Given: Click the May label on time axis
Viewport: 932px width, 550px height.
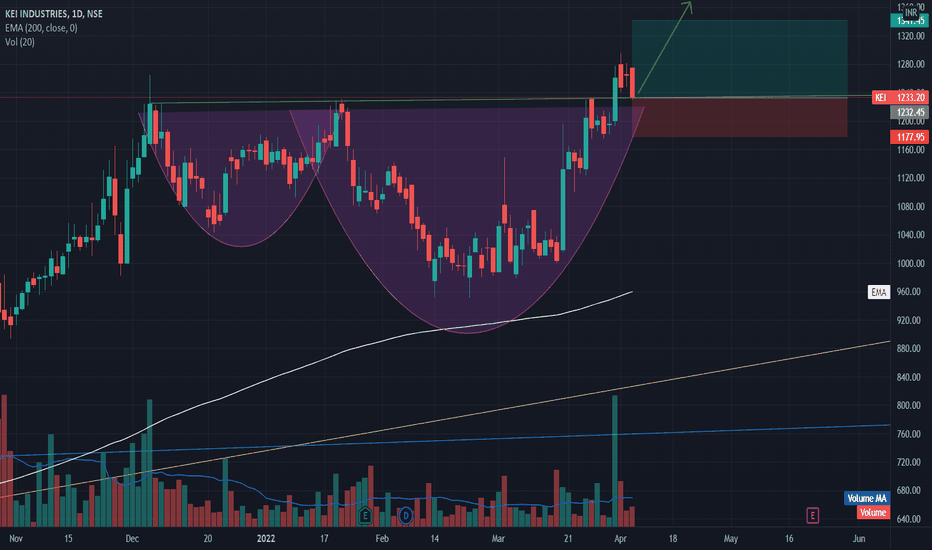Looking at the screenshot, I should 731,539.
